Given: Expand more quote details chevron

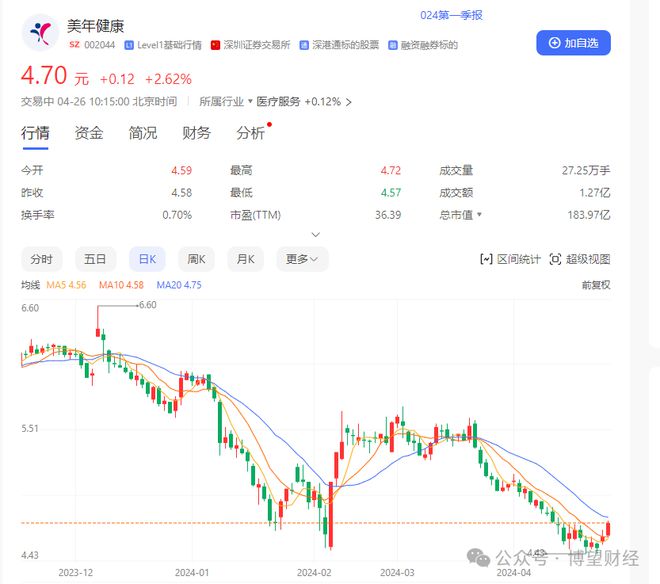Looking at the screenshot, I should coord(316,235).
